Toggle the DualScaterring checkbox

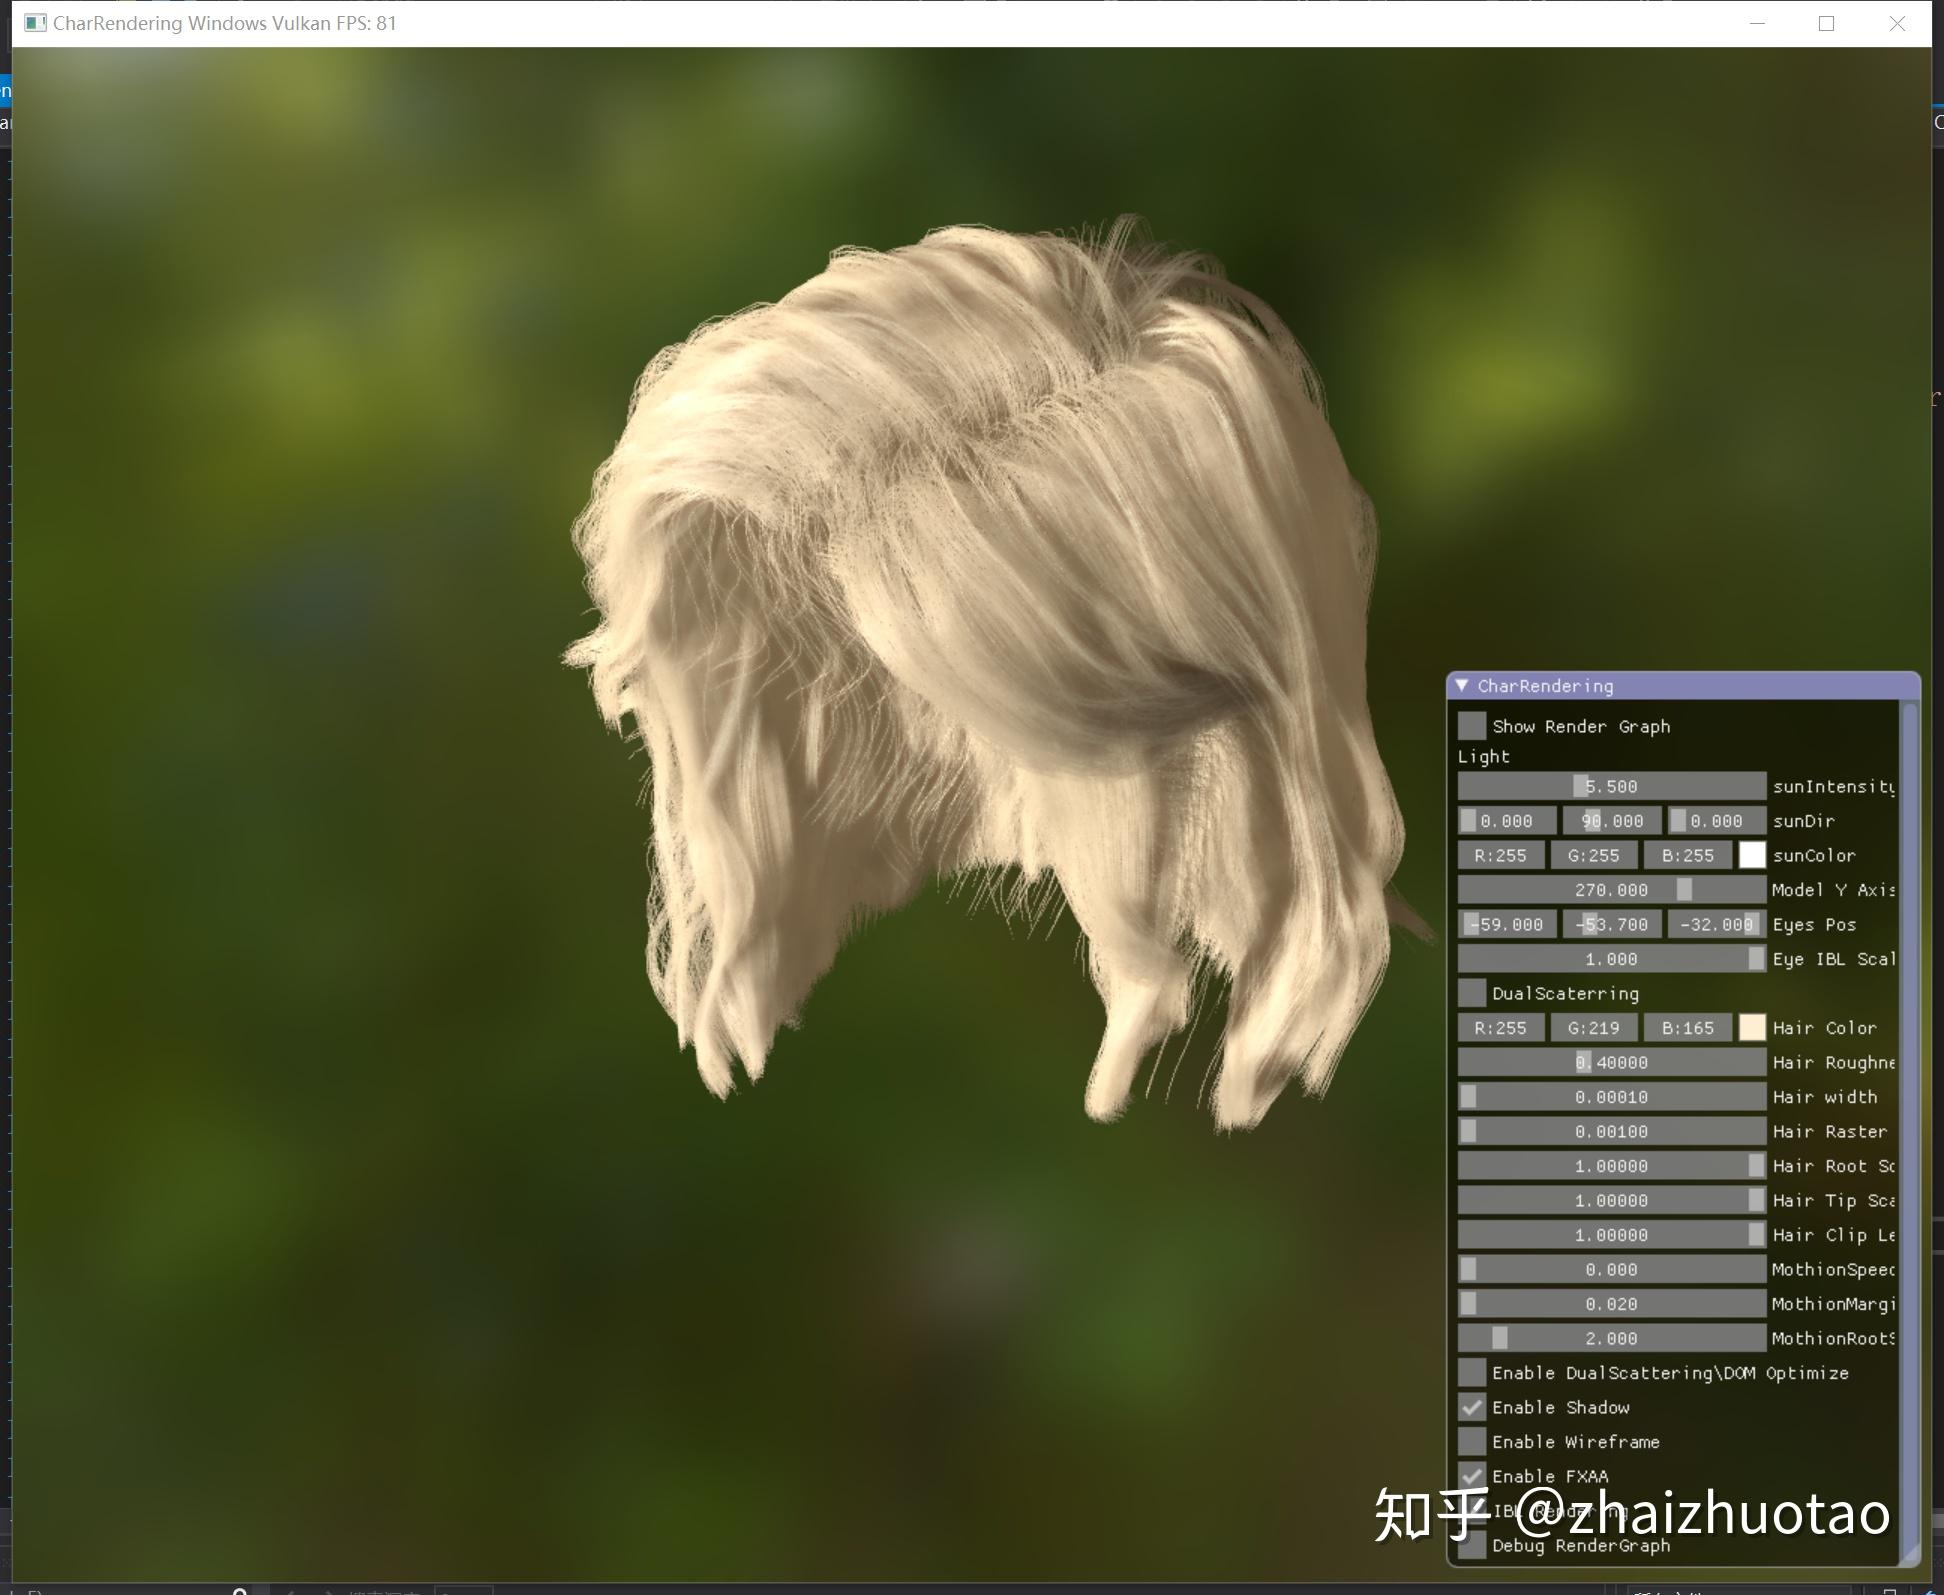pos(1470,993)
